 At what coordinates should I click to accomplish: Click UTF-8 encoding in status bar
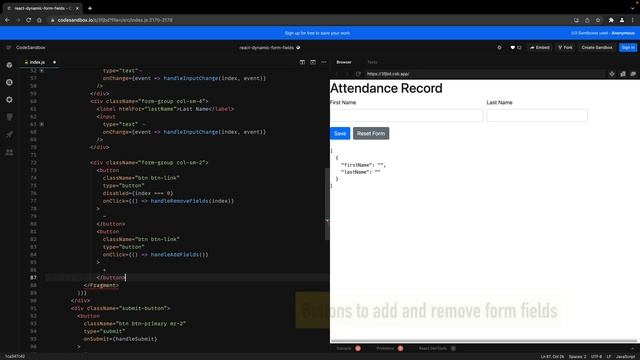pyautogui.click(x=596, y=357)
